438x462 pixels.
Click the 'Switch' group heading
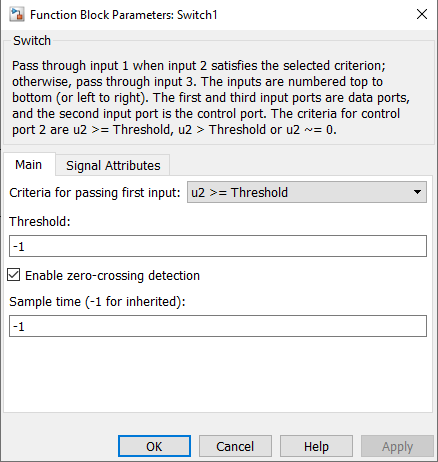point(32,41)
